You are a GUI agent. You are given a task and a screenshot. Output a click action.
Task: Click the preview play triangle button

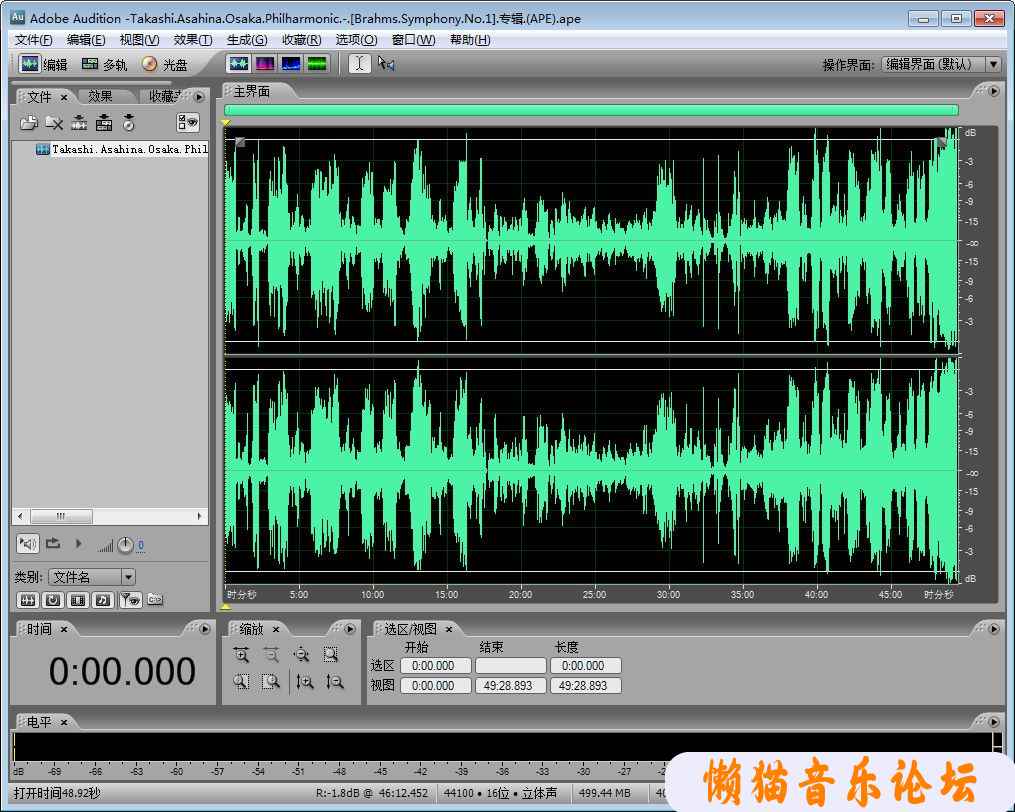(x=78, y=543)
